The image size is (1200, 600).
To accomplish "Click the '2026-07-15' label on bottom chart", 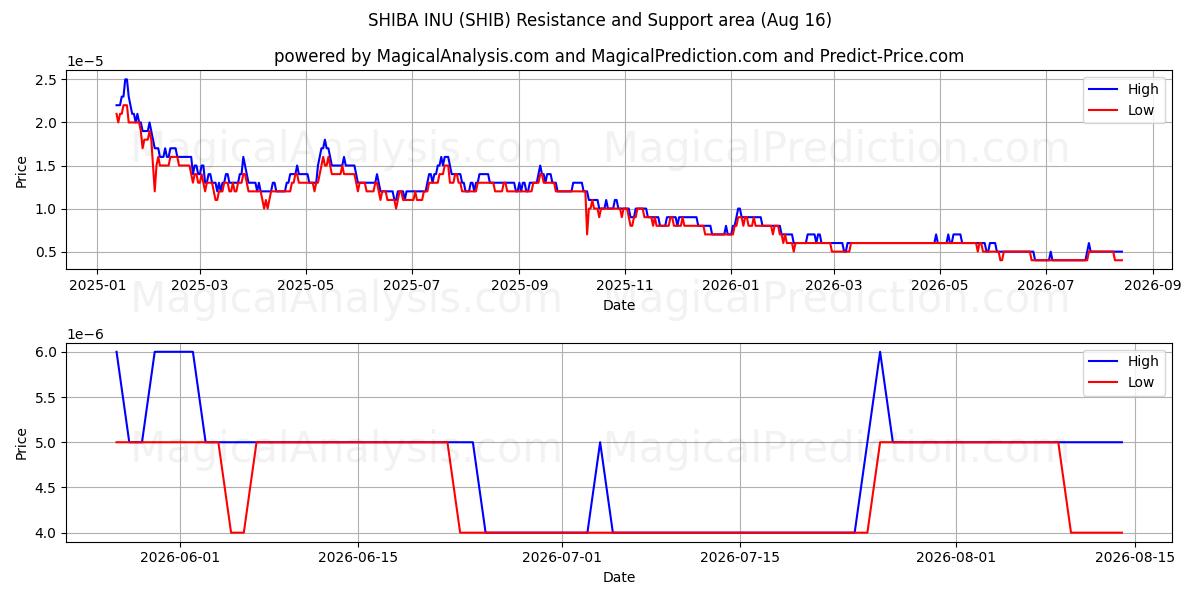I will click(x=740, y=558).
